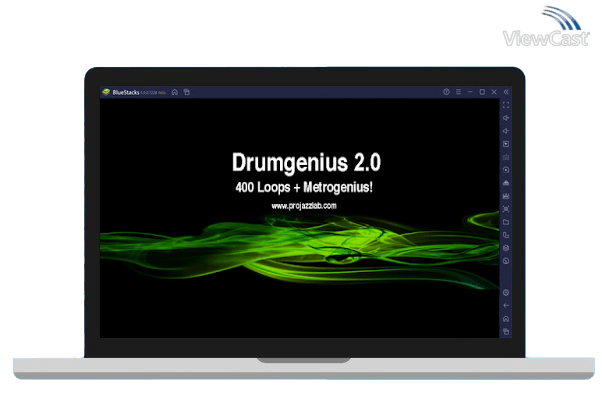Click the BlueStacks name in title bar

coord(126,92)
